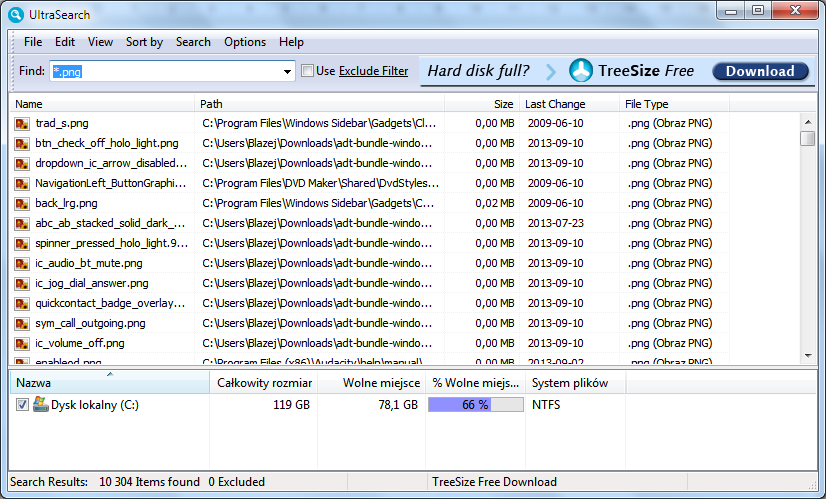Click the NTFS file system value
This screenshot has width=826, height=499.
pyautogui.click(x=546, y=405)
